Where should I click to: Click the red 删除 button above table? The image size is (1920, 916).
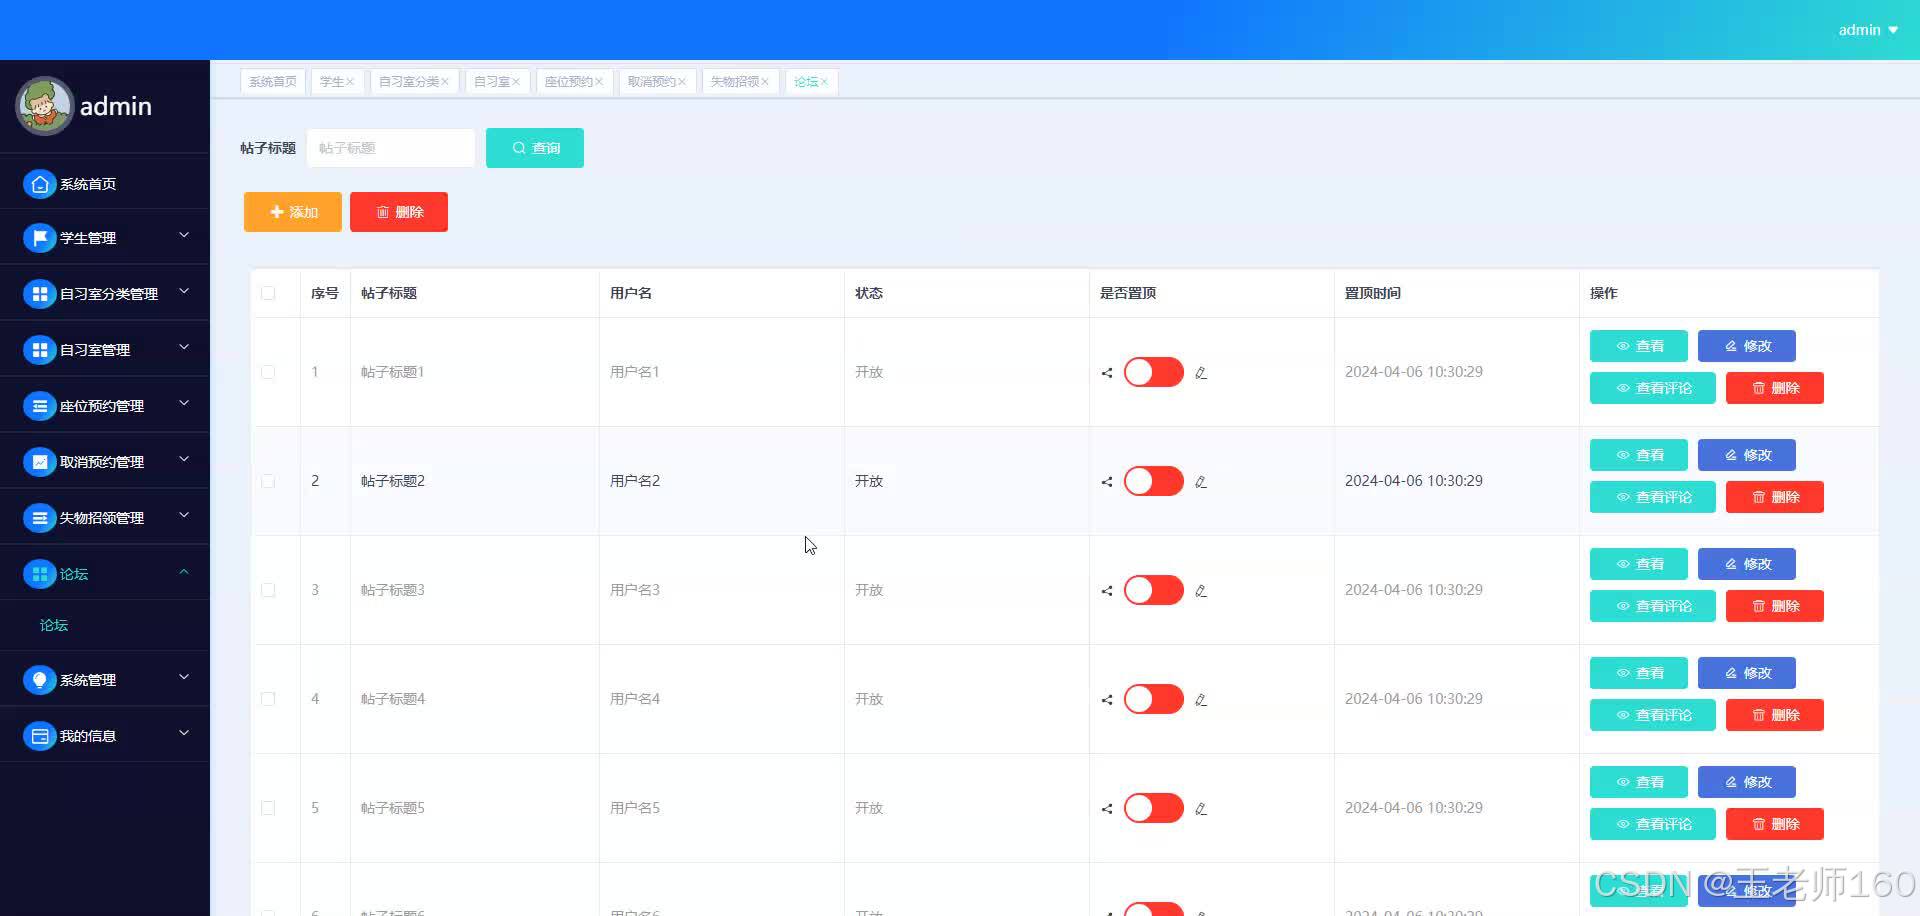coord(399,212)
